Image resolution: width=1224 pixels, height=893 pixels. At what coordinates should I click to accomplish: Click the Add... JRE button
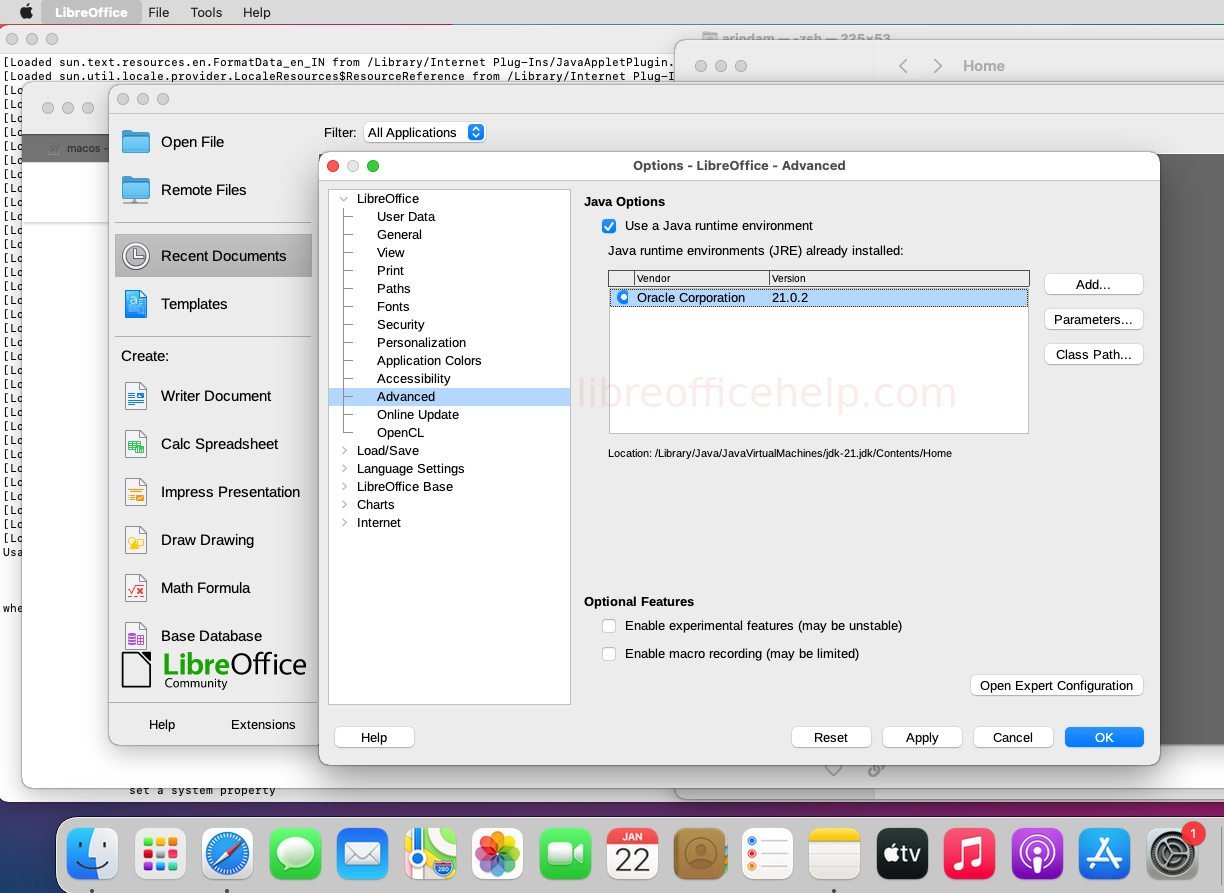pos(1093,285)
